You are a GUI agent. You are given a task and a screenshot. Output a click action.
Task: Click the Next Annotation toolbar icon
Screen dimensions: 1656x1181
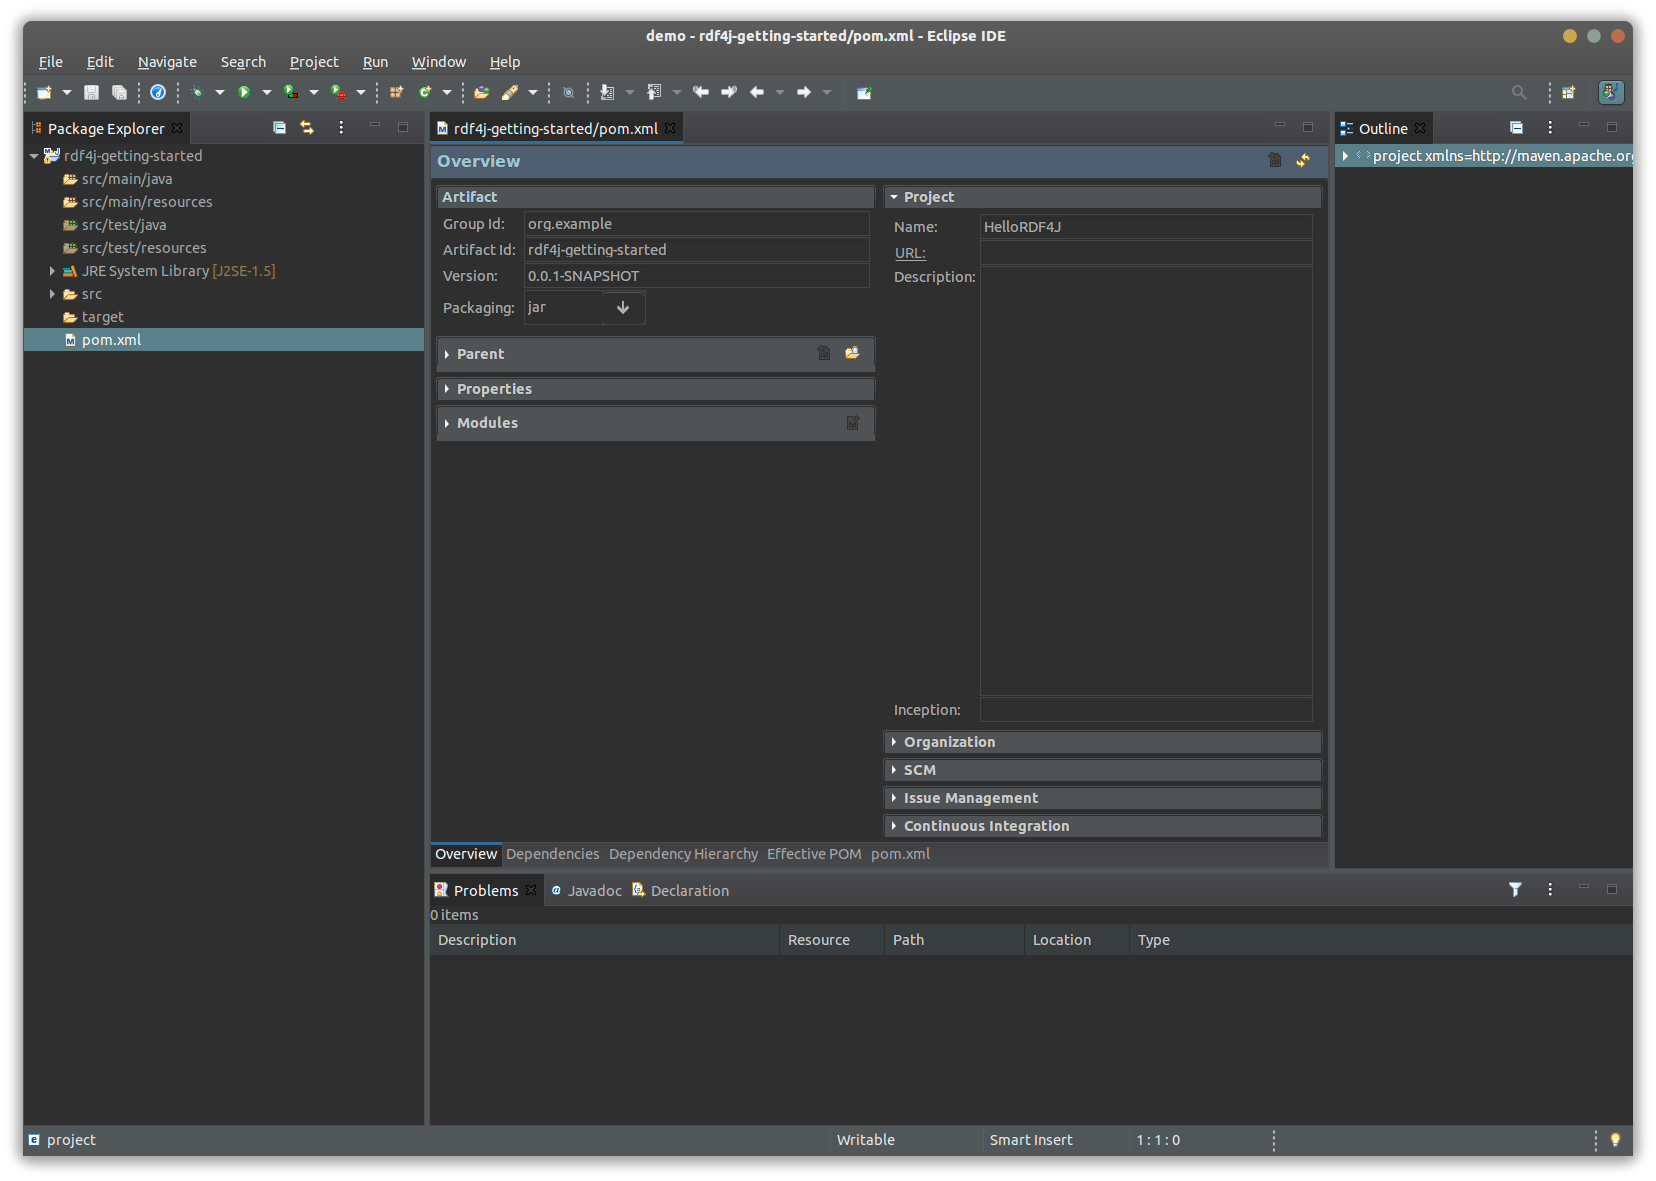(607, 93)
